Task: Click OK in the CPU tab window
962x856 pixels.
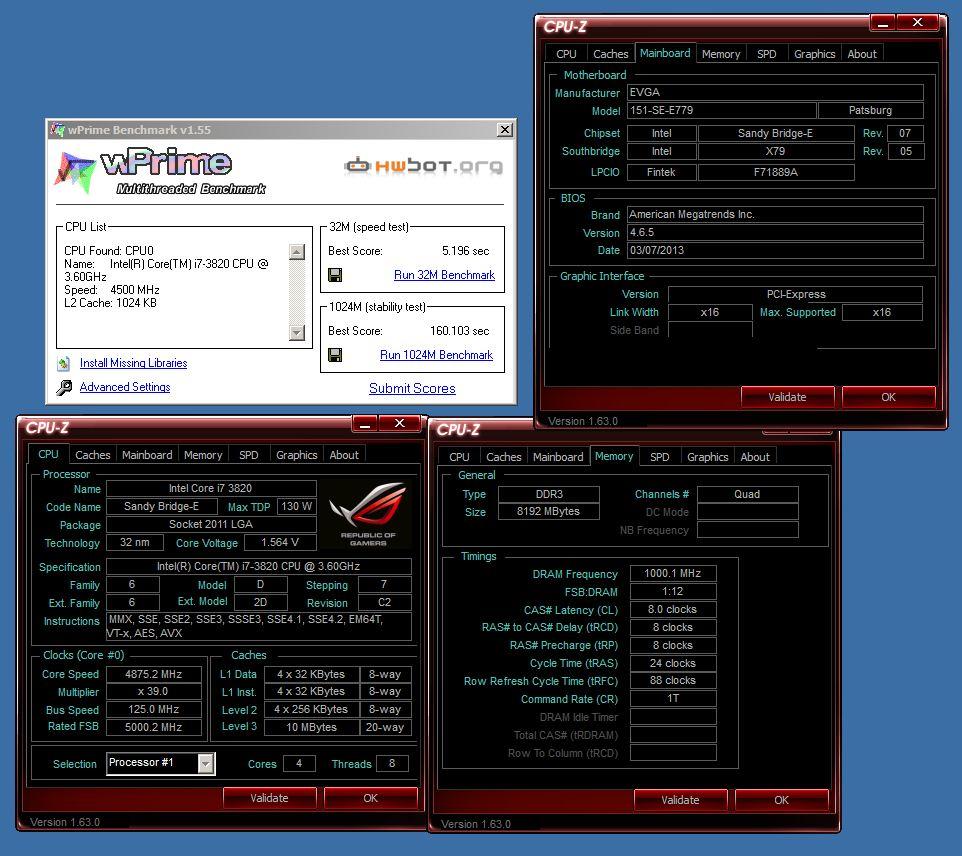Action: coord(371,798)
